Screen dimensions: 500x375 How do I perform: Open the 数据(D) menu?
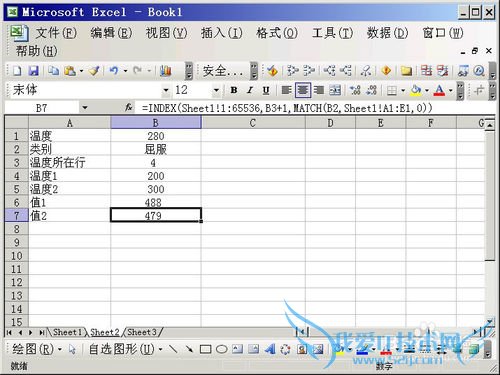387,33
